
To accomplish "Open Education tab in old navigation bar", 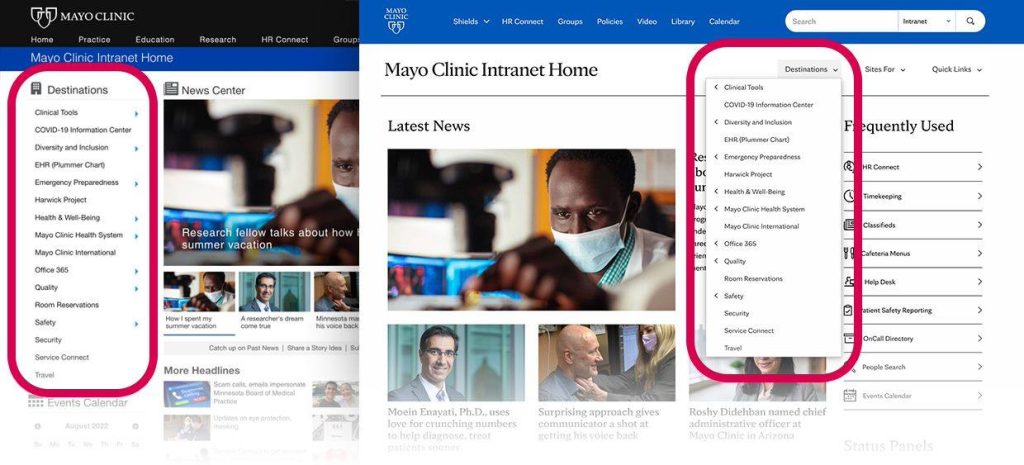I will click(155, 39).
